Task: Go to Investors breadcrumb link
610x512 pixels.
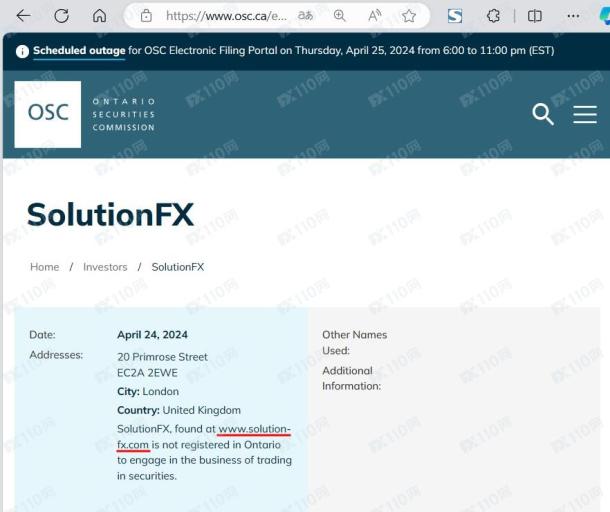Action: (105, 267)
